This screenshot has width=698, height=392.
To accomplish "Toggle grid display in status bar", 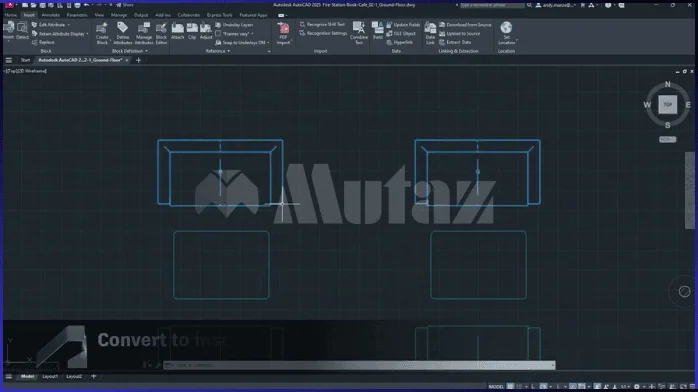I will 510,387.
